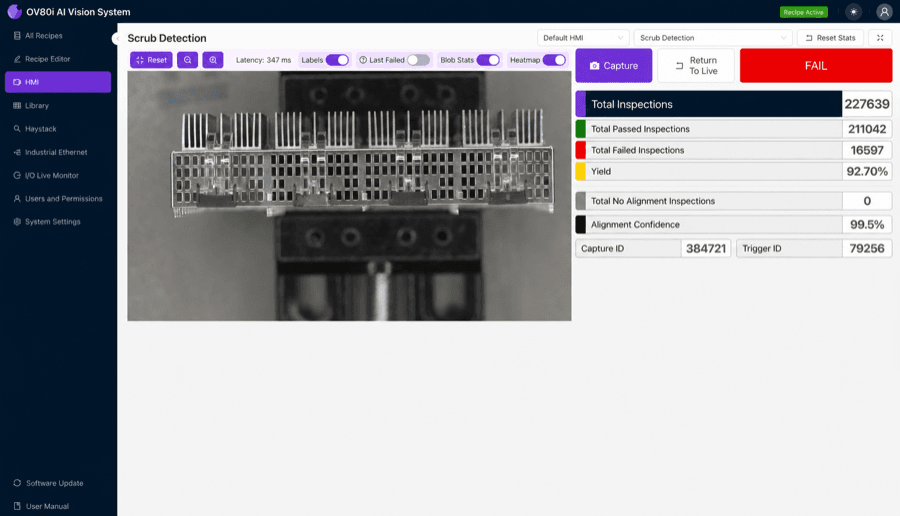Click the Total Inspections value 227639
This screenshot has width=900, height=516.
867,104
